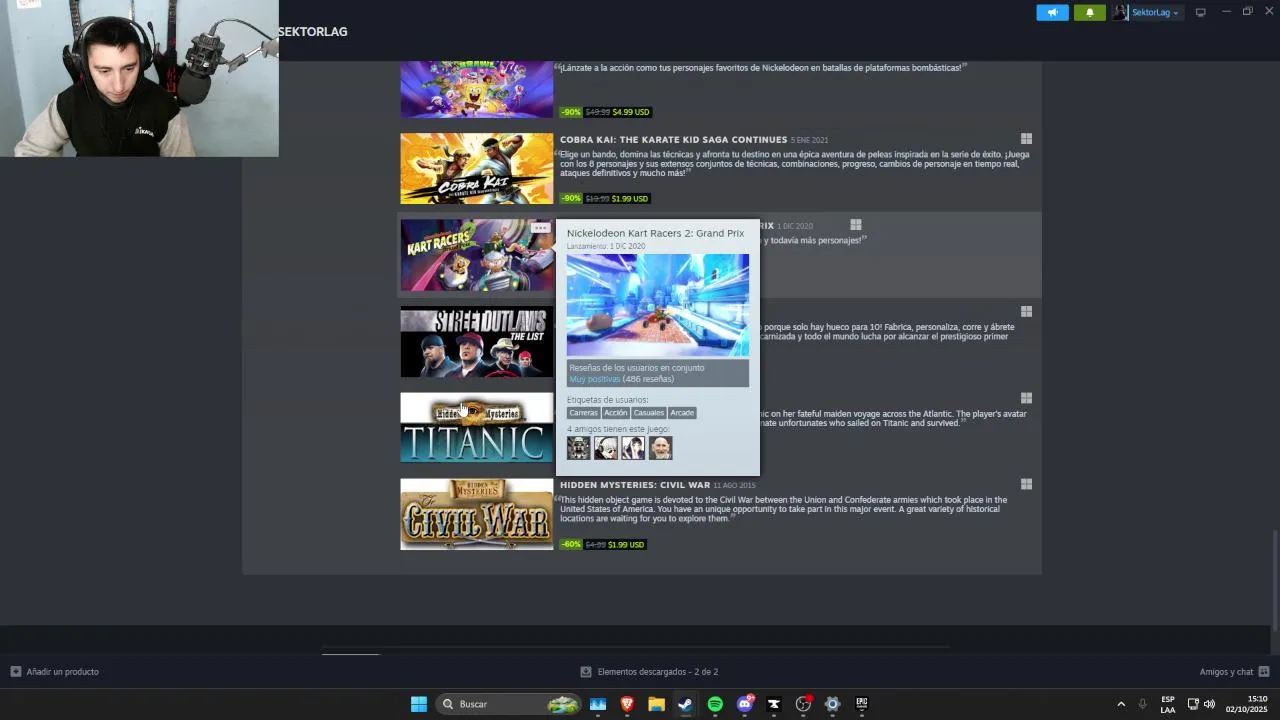Click the Kart Racers 2 popup screenshot
The height and width of the screenshot is (720, 1280).
(x=657, y=305)
